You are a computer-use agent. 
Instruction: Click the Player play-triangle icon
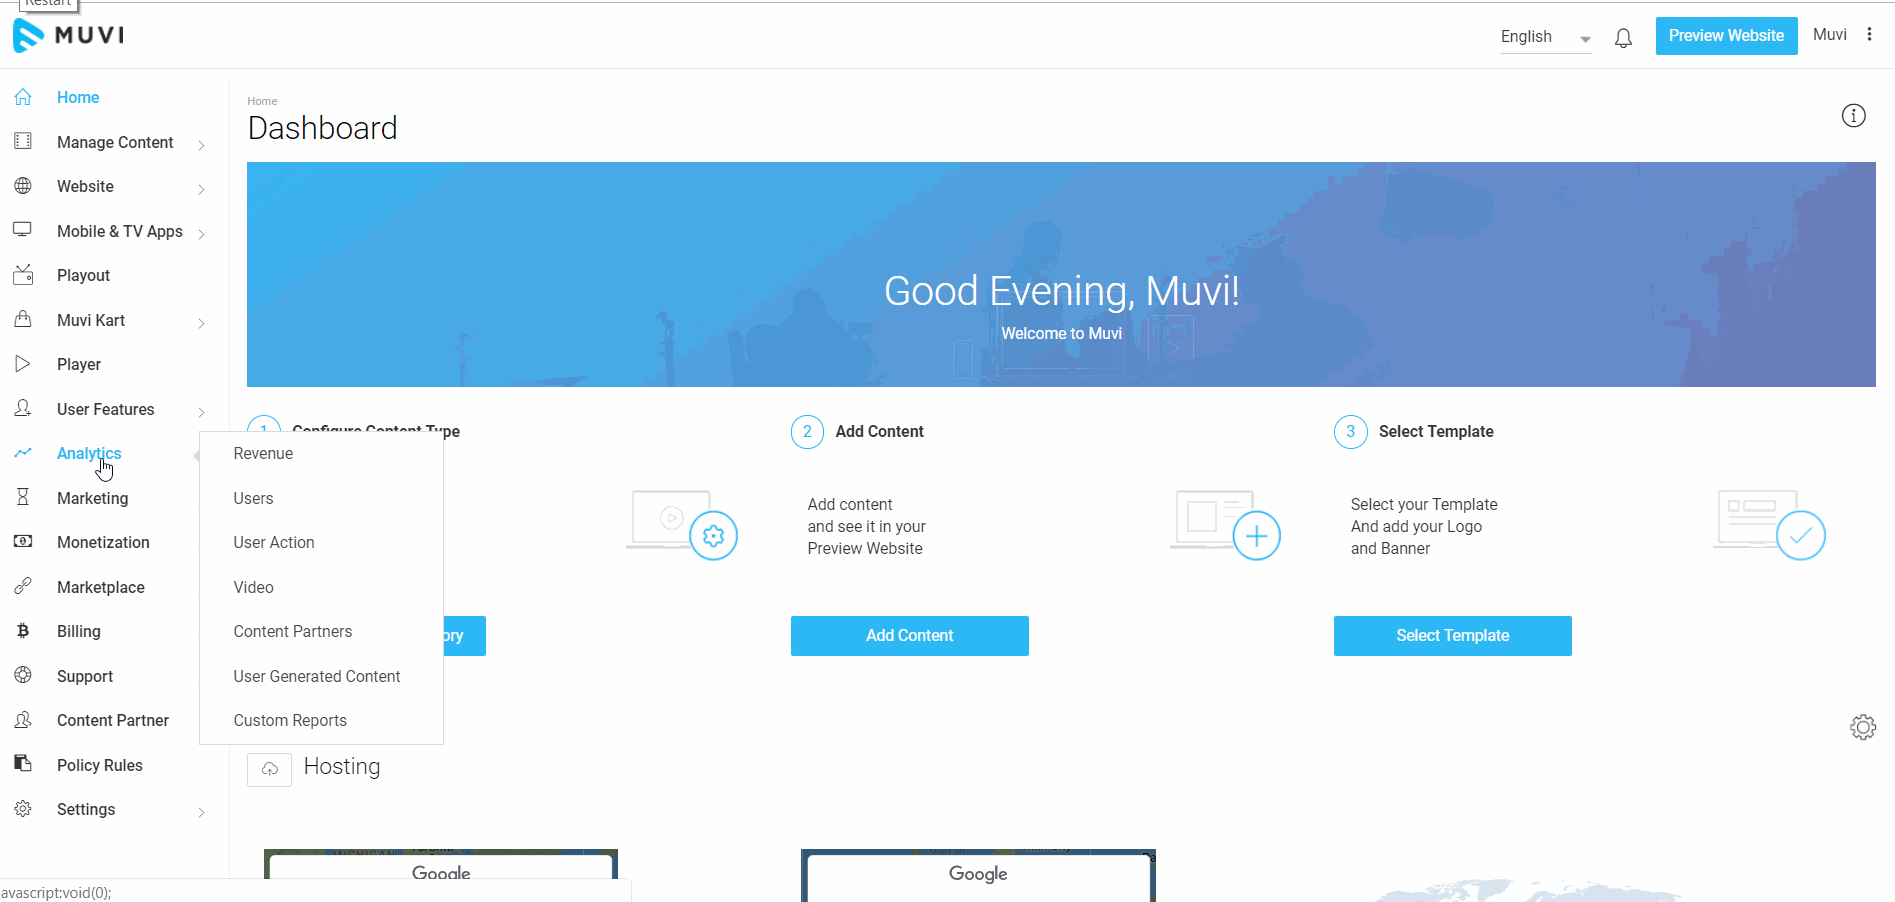23,364
